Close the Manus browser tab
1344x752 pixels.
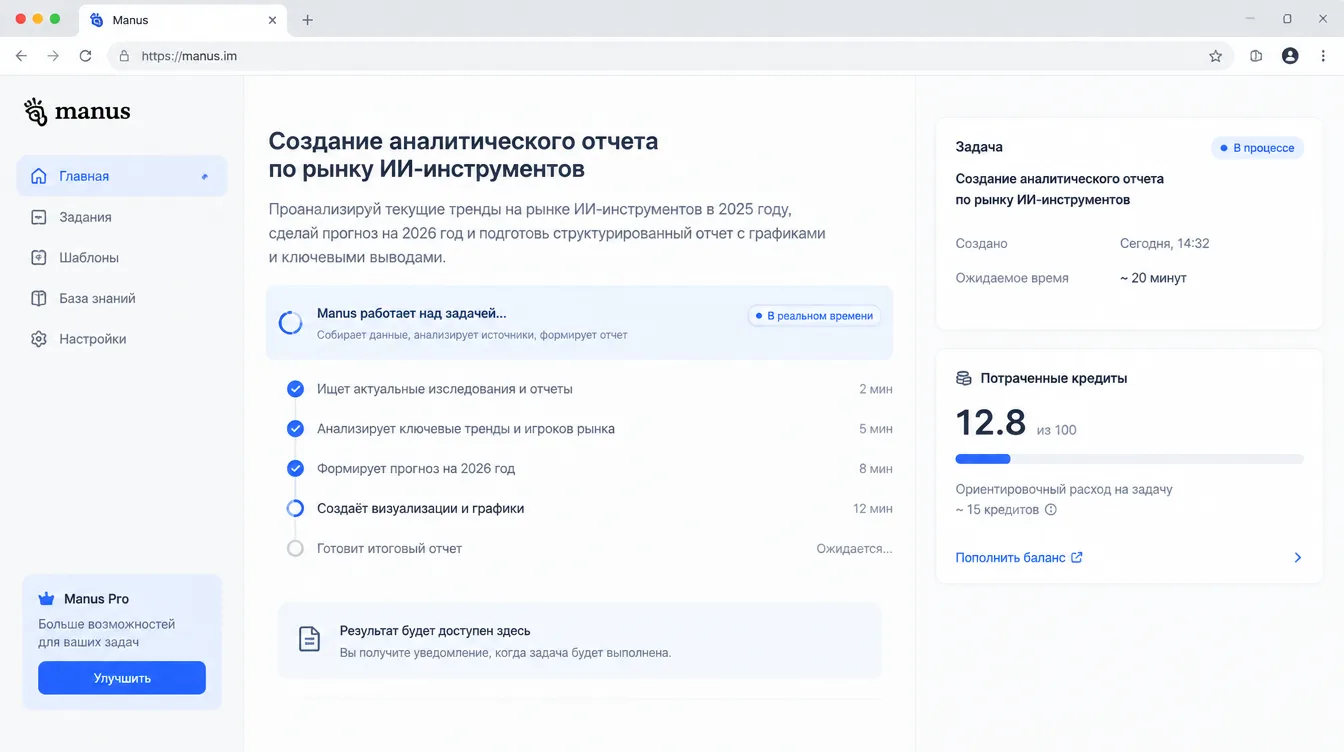click(x=273, y=20)
